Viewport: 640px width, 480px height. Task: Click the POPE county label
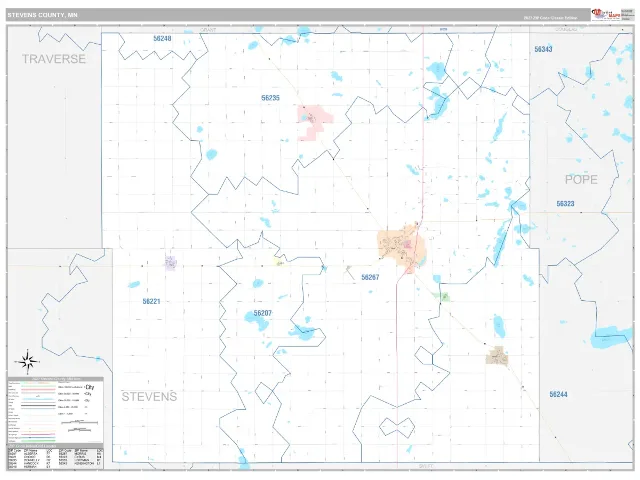pos(581,179)
